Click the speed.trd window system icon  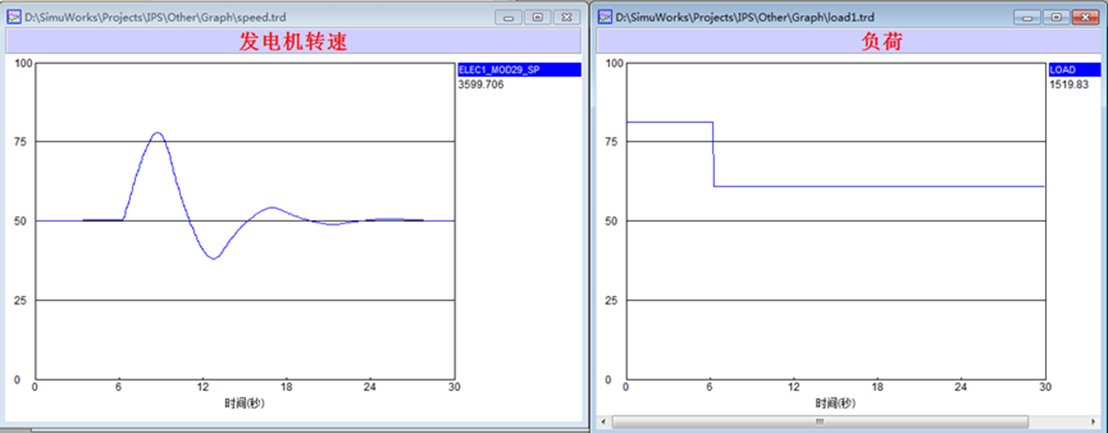point(14,17)
